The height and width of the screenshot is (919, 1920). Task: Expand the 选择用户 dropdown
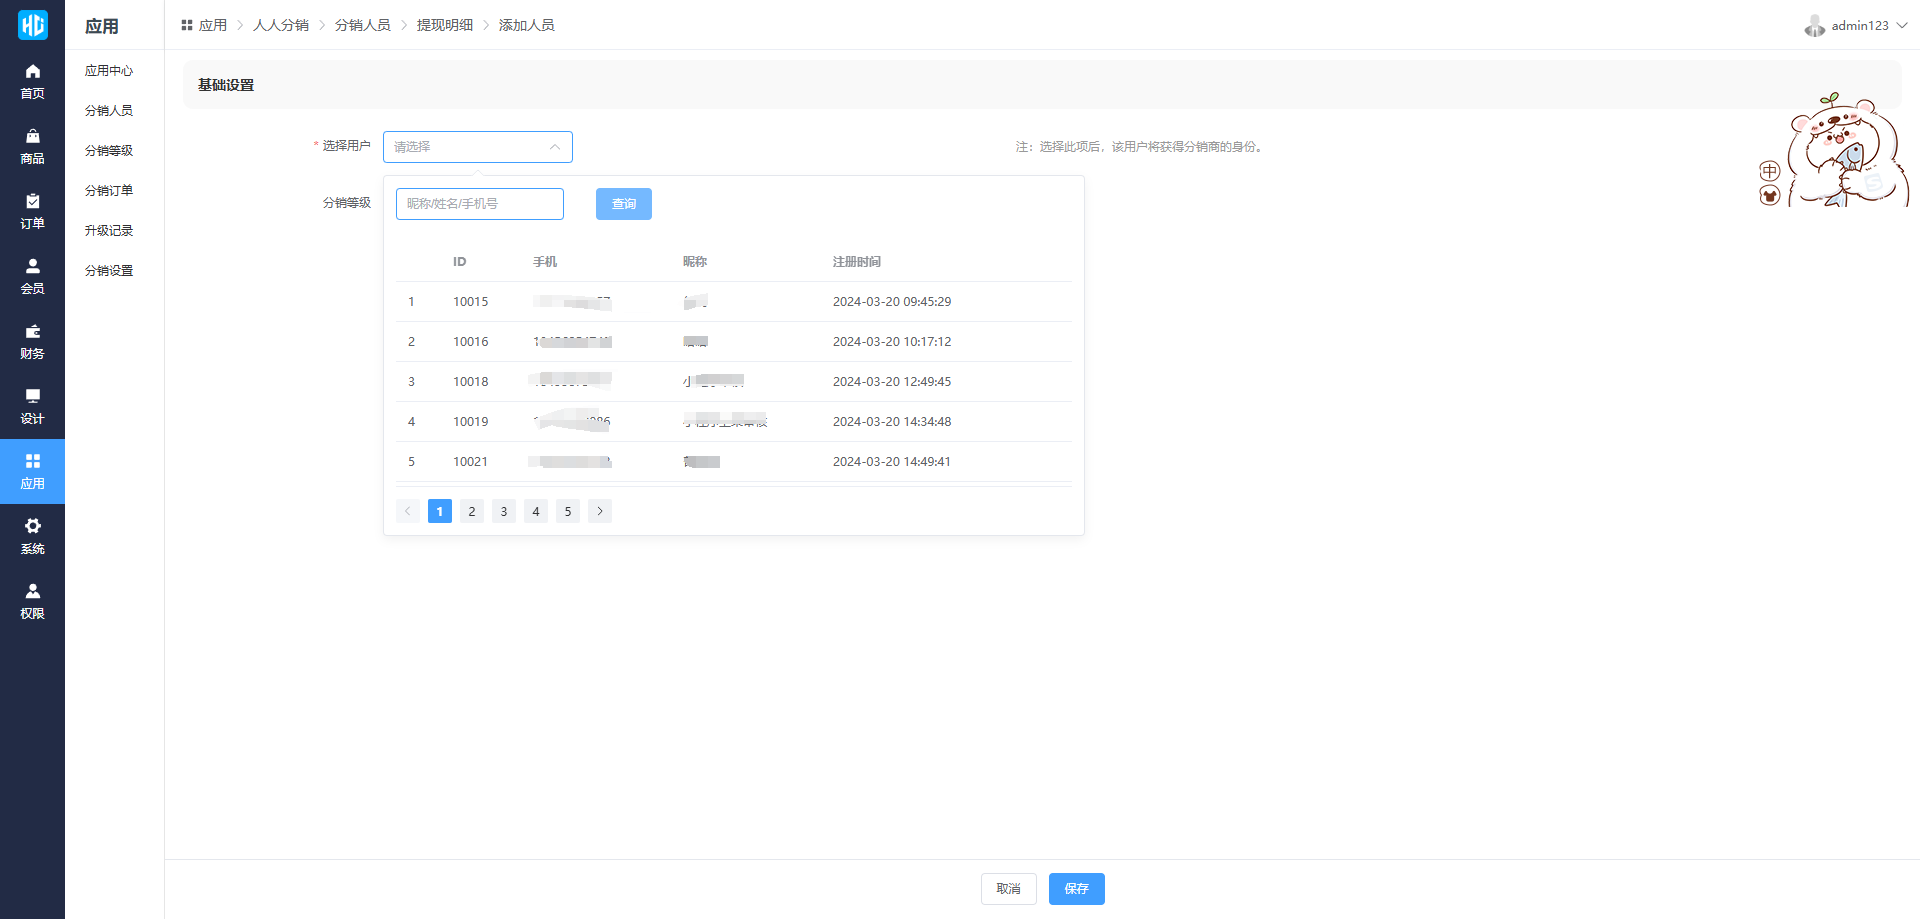click(x=477, y=147)
